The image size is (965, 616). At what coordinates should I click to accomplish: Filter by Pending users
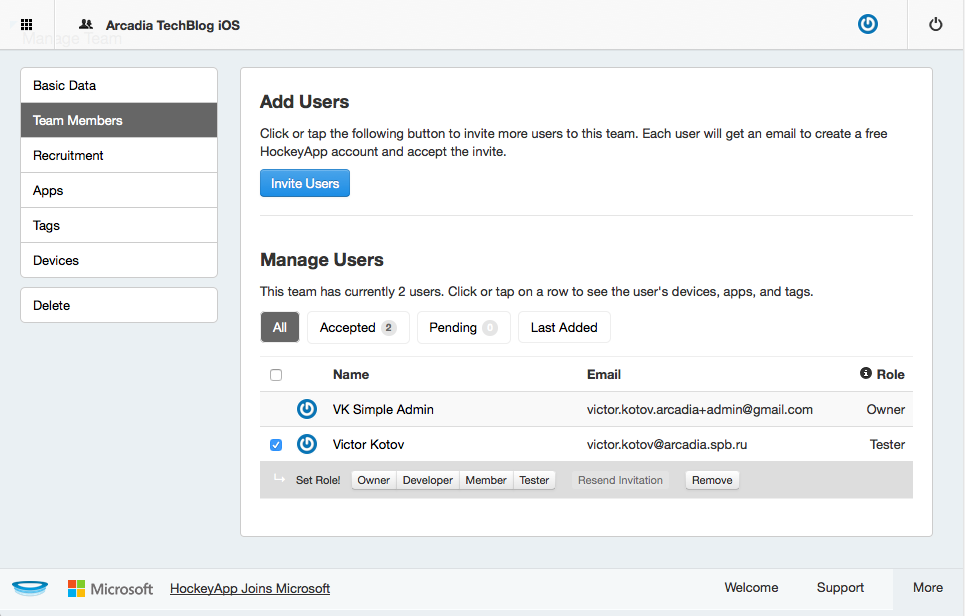(463, 327)
